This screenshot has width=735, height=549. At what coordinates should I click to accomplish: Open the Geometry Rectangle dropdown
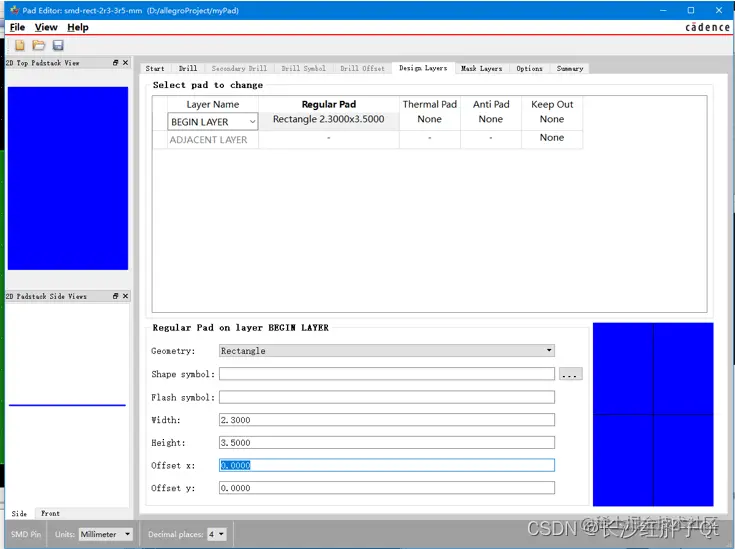coord(387,351)
